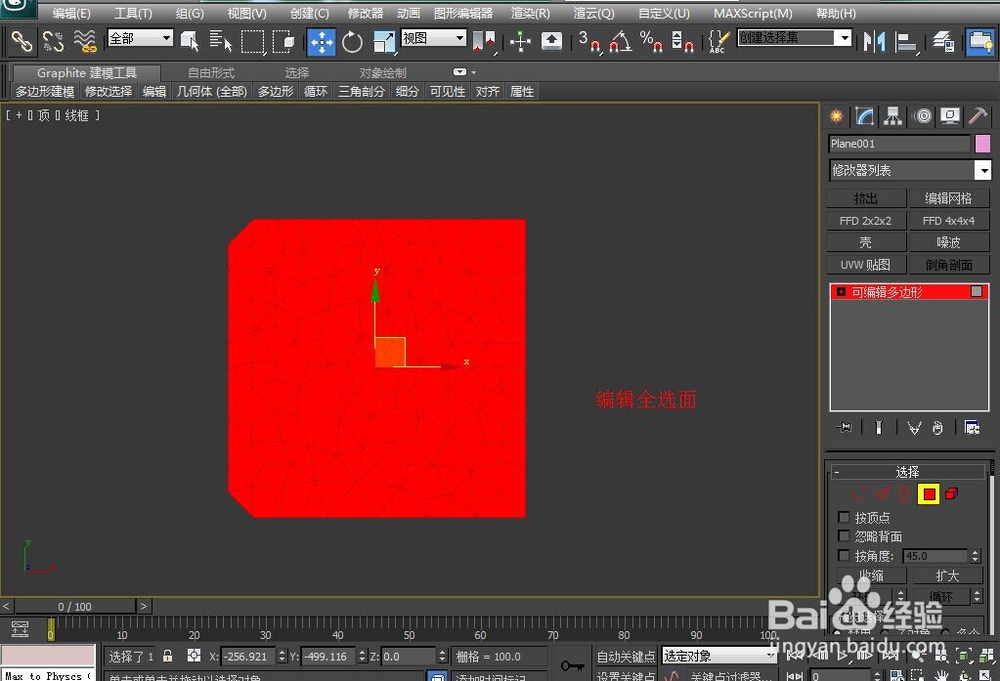Activate the Select Object arrow tool
This screenshot has height=681, width=1000.
189,42
